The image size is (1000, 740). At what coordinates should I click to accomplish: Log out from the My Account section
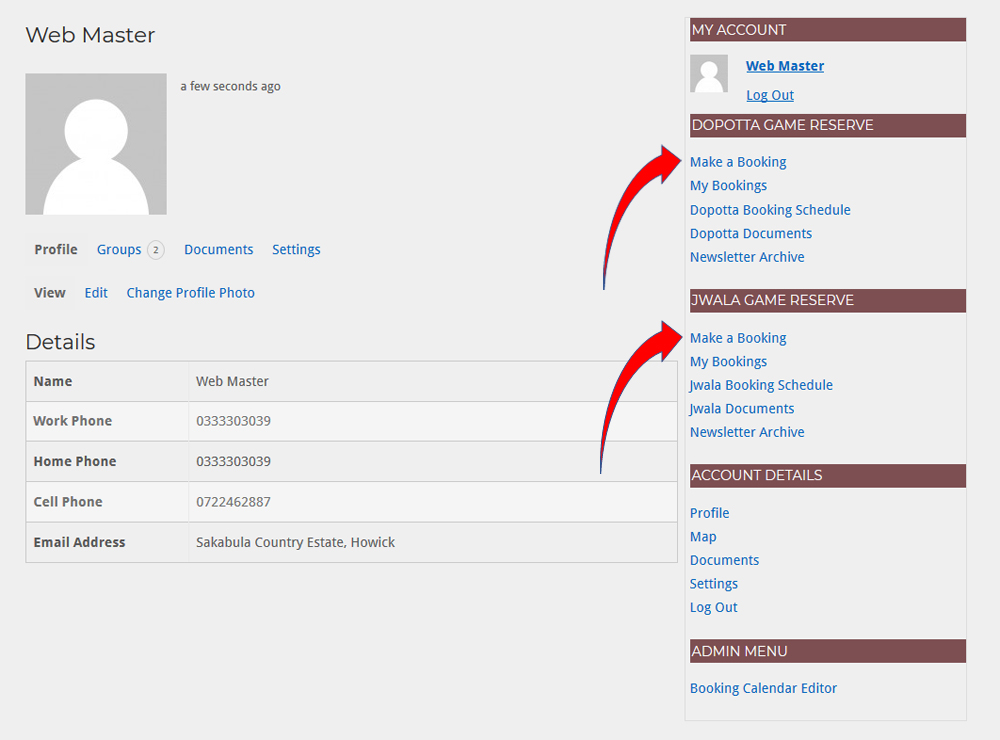pyautogui.click(x=770, y=95)
